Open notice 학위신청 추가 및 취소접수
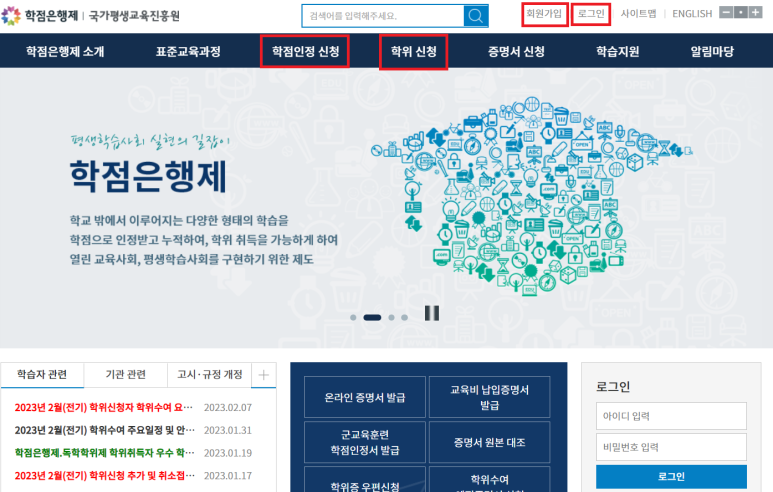Screen dimensions: 773x492 tap(105, 476)
